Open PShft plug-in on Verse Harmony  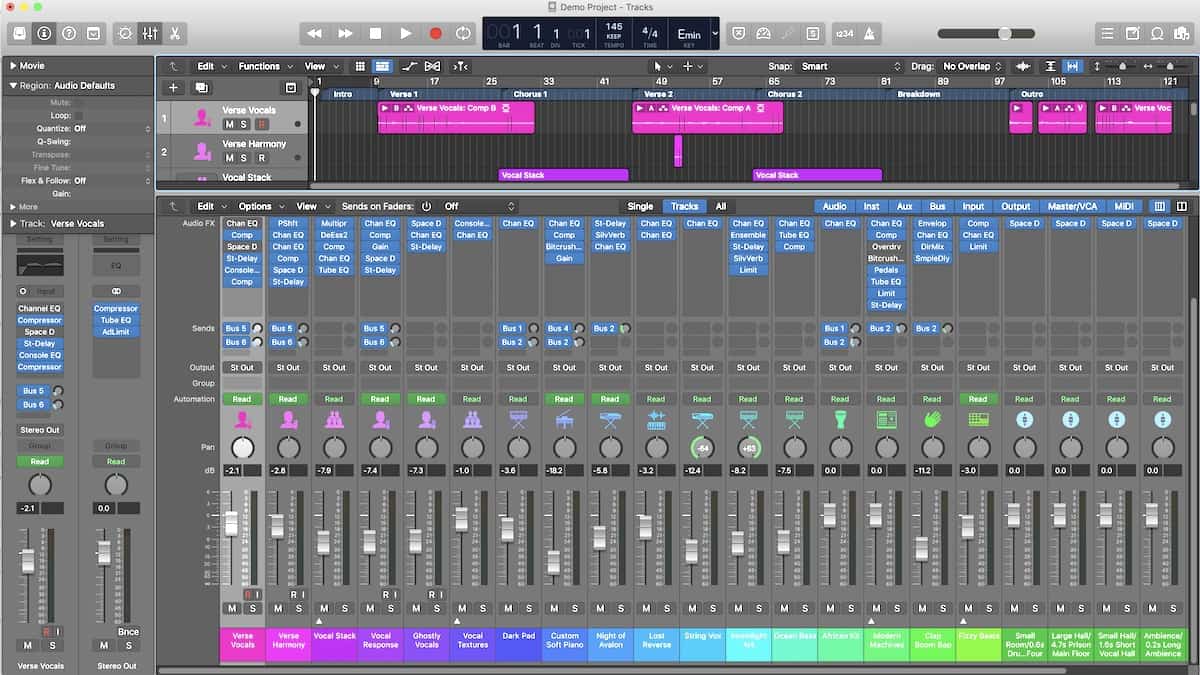(288, 223)
